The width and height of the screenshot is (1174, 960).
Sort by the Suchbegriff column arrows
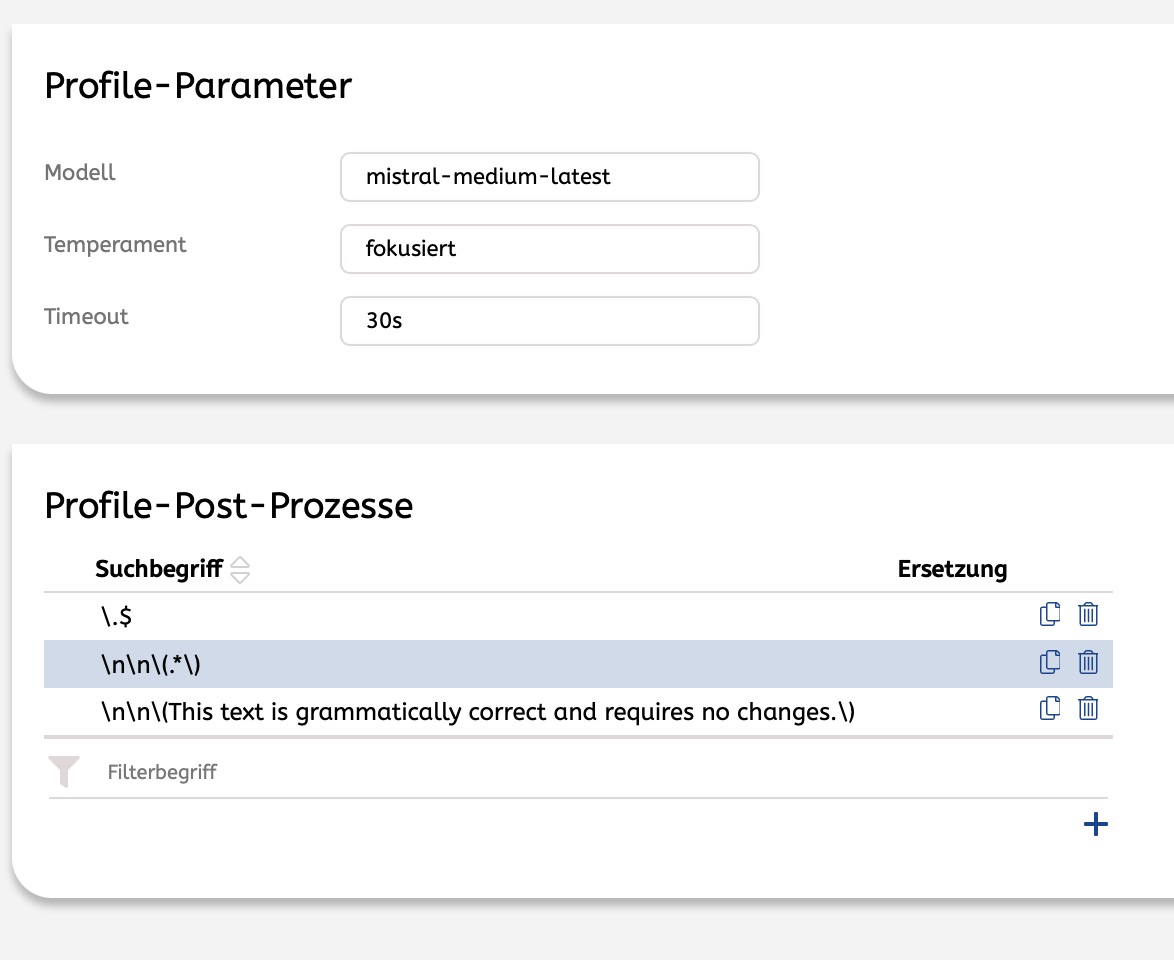point(240,570)
